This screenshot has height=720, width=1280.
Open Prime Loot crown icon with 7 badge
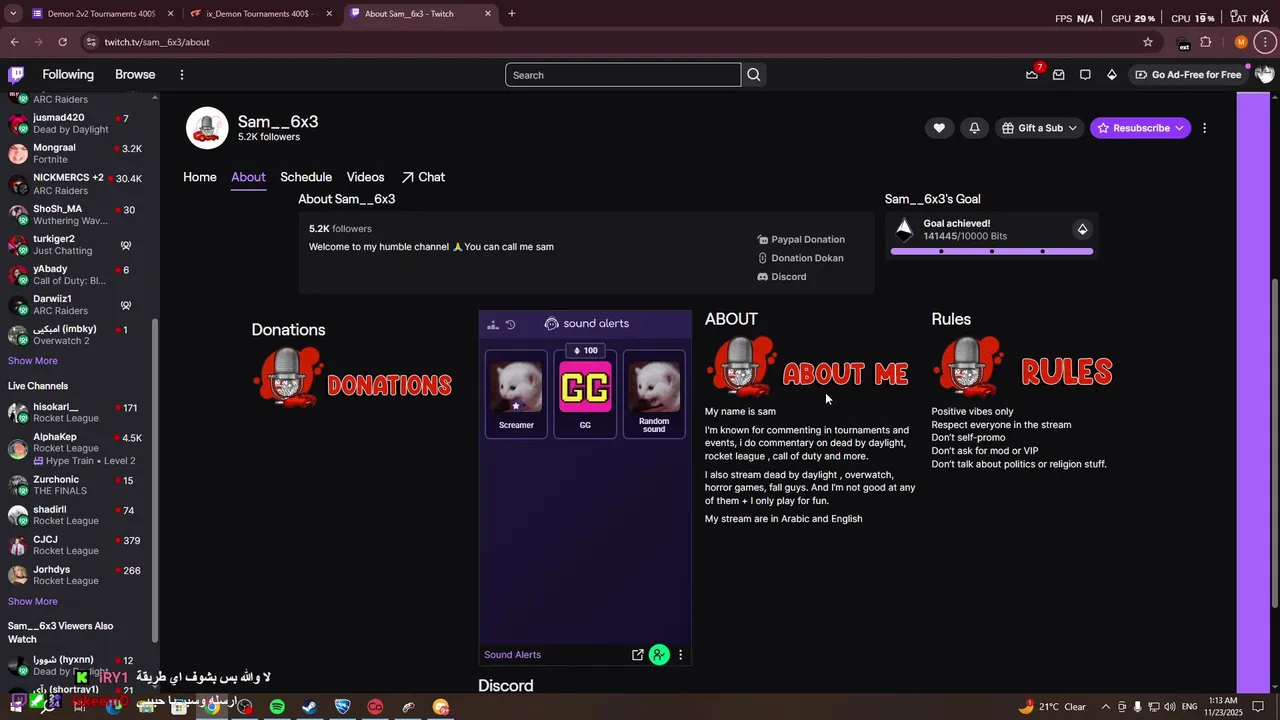pos(1032,75)
